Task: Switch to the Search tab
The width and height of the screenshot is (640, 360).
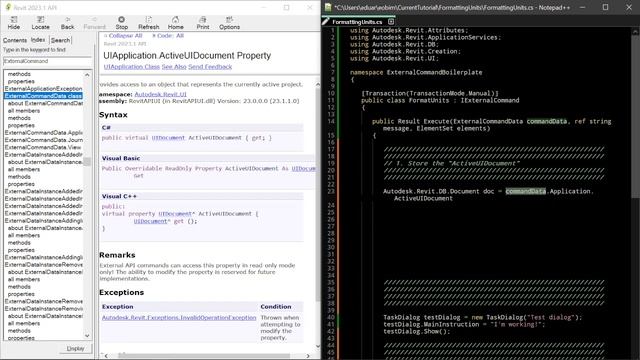Action: tap(60, 40)
